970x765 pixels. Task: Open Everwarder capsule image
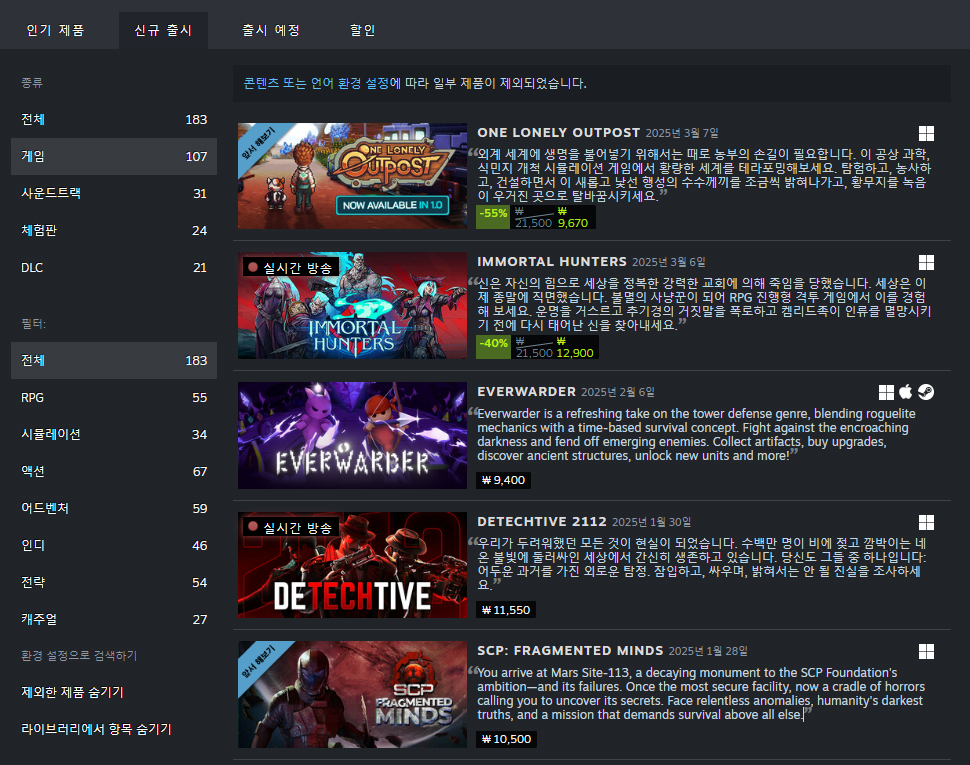tap(353, 435)
